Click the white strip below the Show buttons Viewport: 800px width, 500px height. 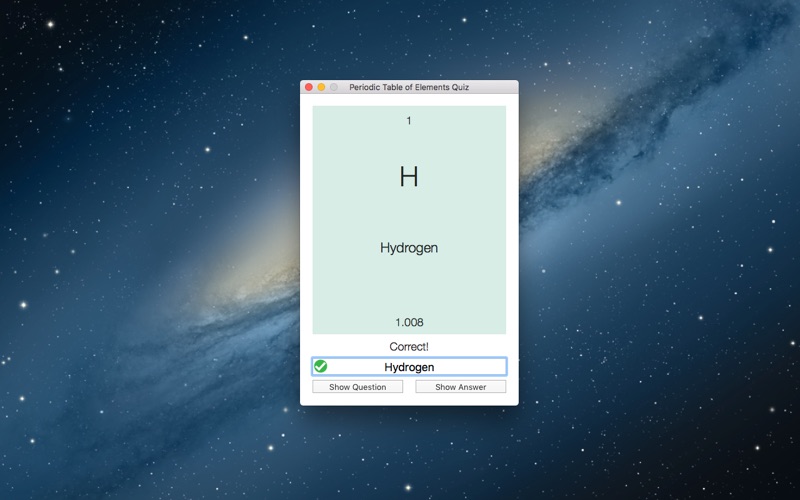click(408, 399)
